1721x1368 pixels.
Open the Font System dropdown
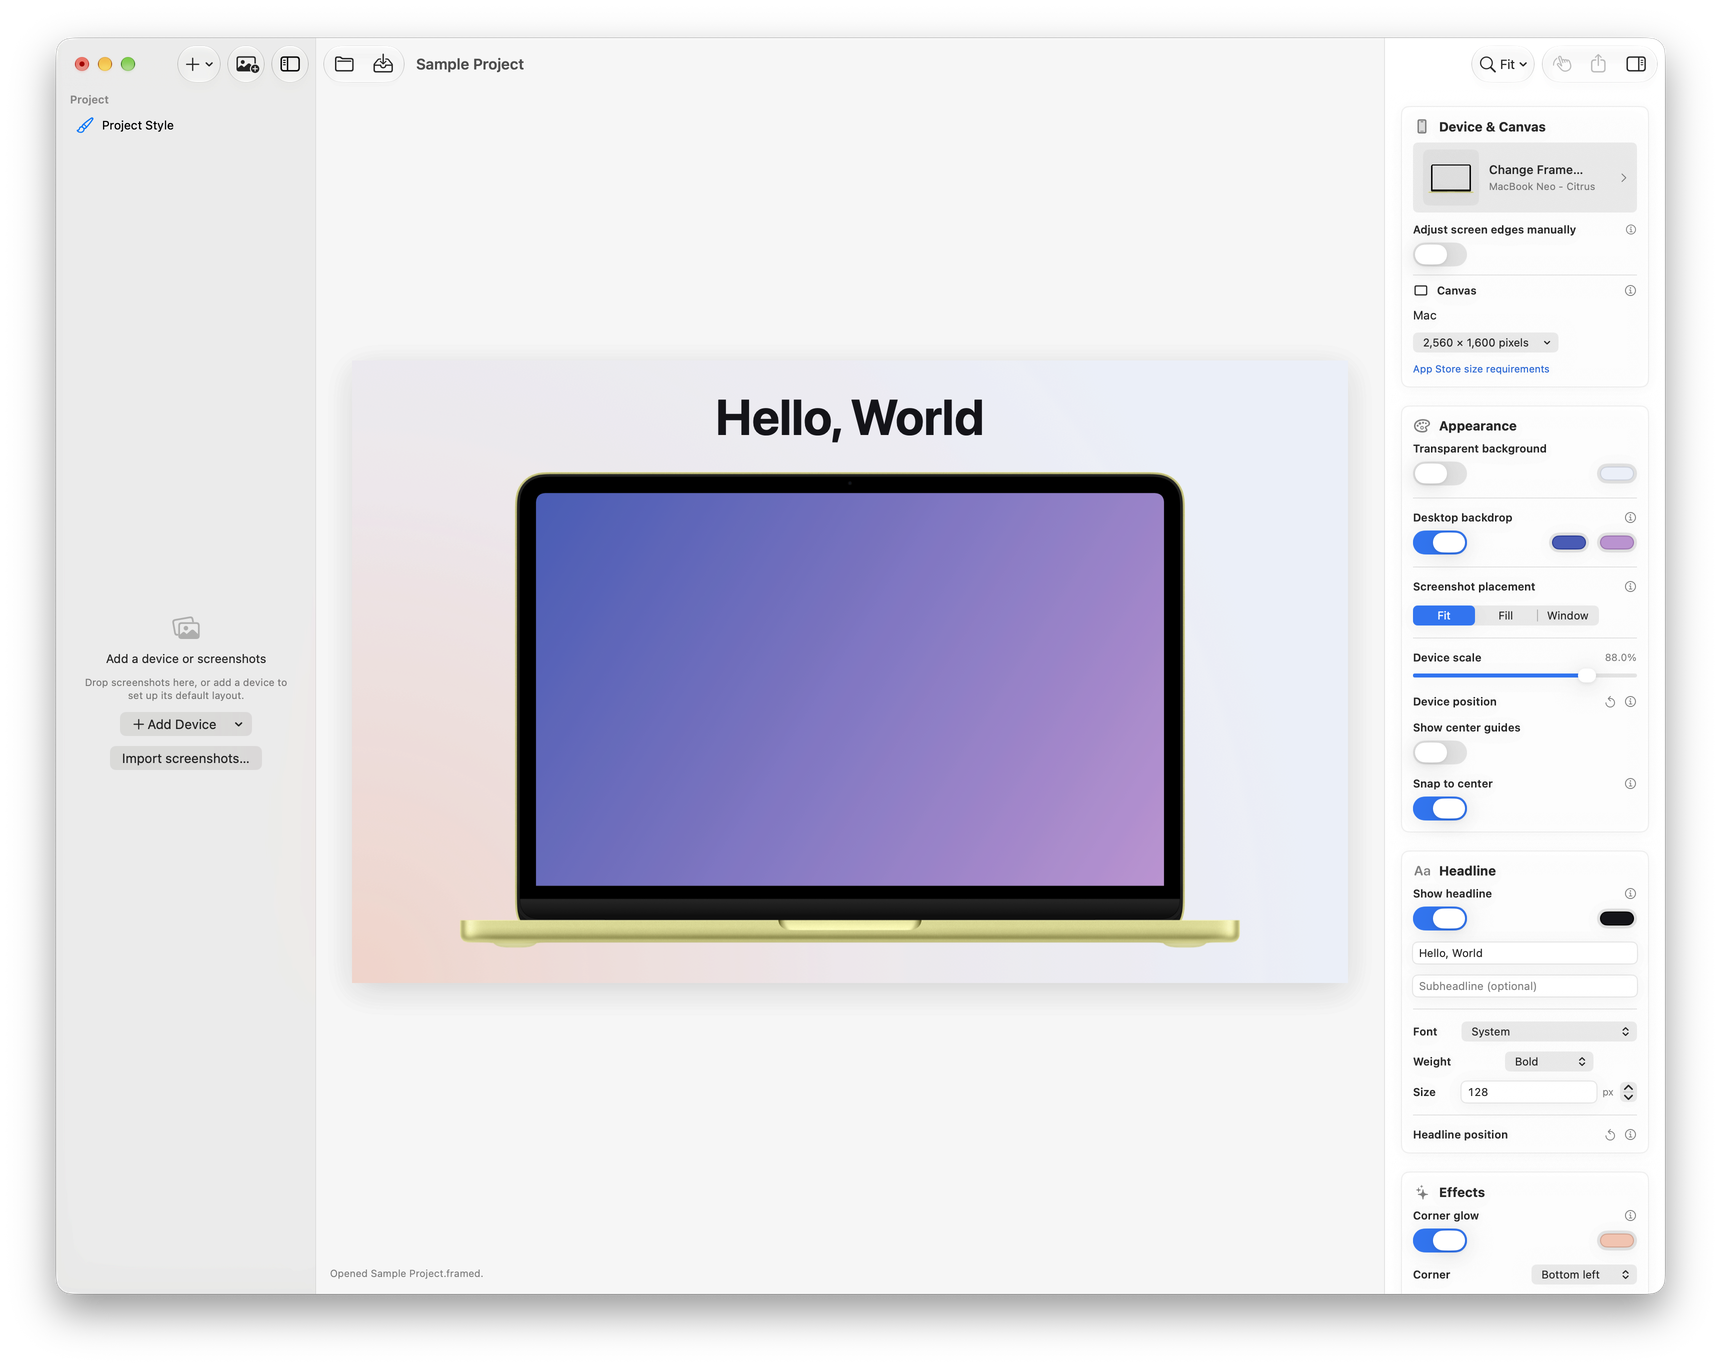(1549, 1032)
